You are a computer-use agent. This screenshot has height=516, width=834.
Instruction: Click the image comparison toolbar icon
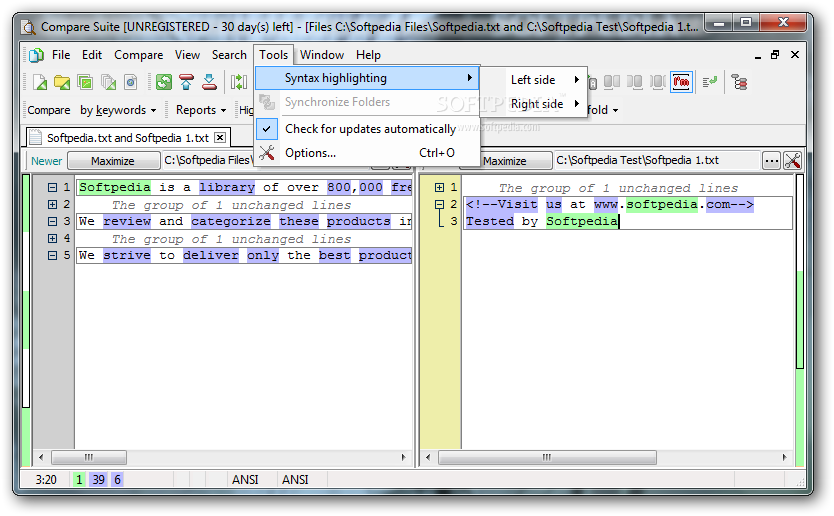(85, 82)
